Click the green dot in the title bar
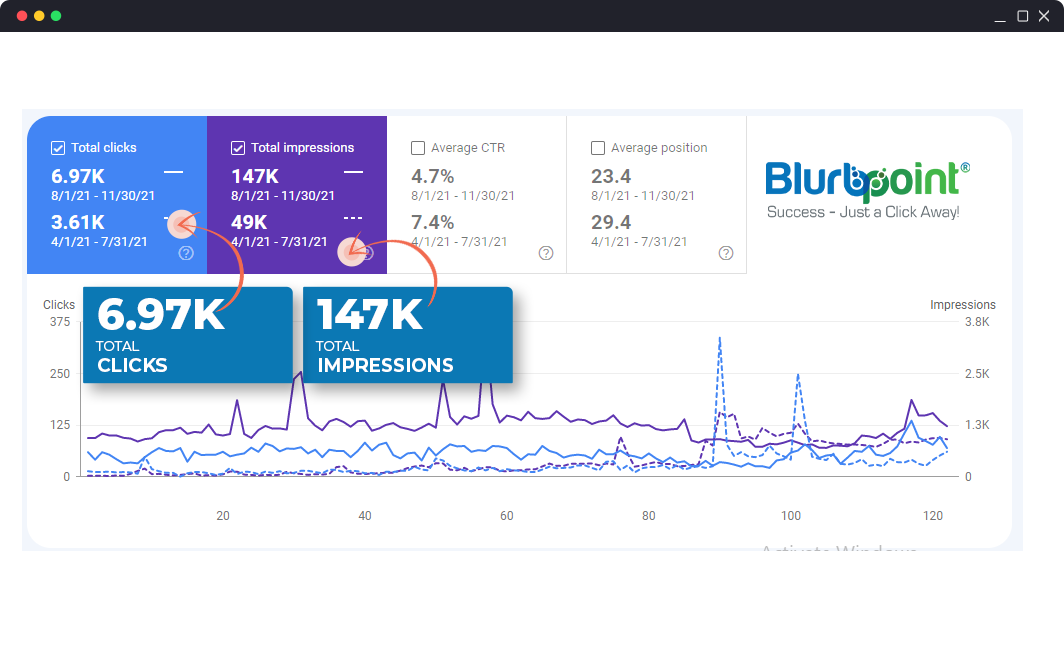The height and width of the screenshot is (659, 1064). 56,16
